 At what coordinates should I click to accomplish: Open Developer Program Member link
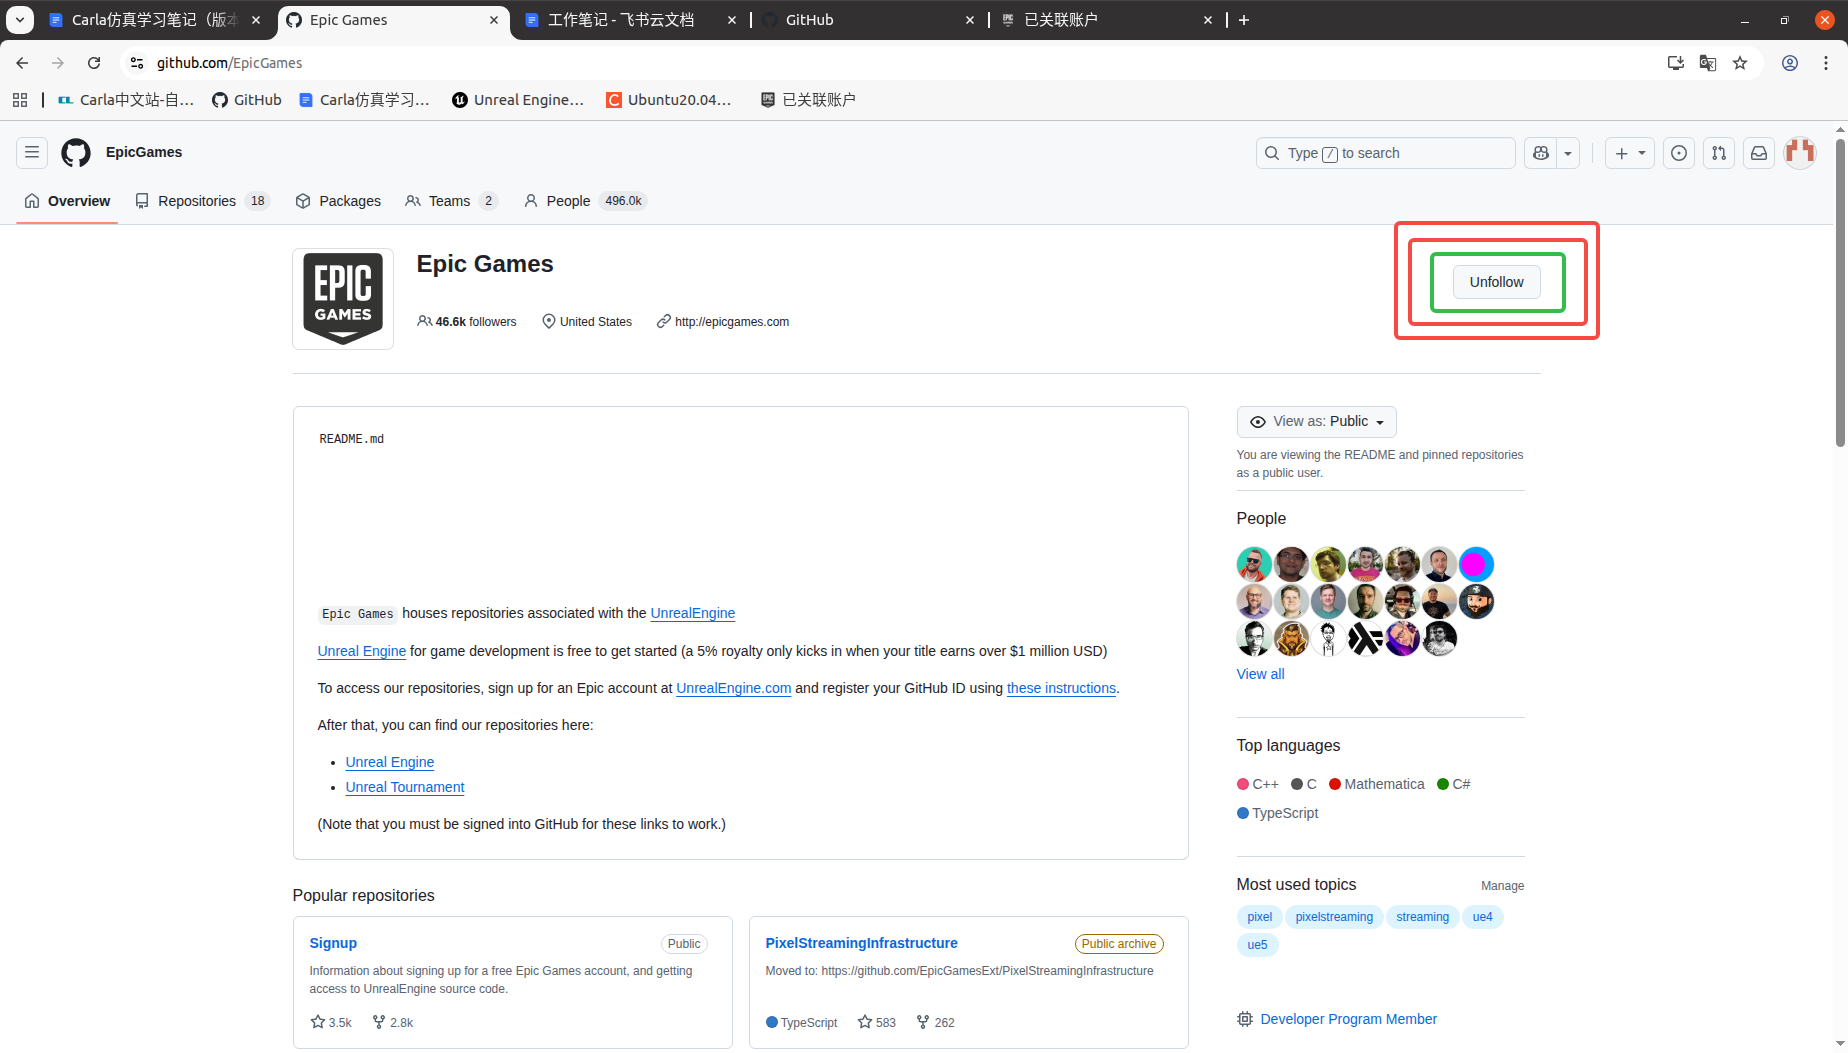click(1349, 1019)
